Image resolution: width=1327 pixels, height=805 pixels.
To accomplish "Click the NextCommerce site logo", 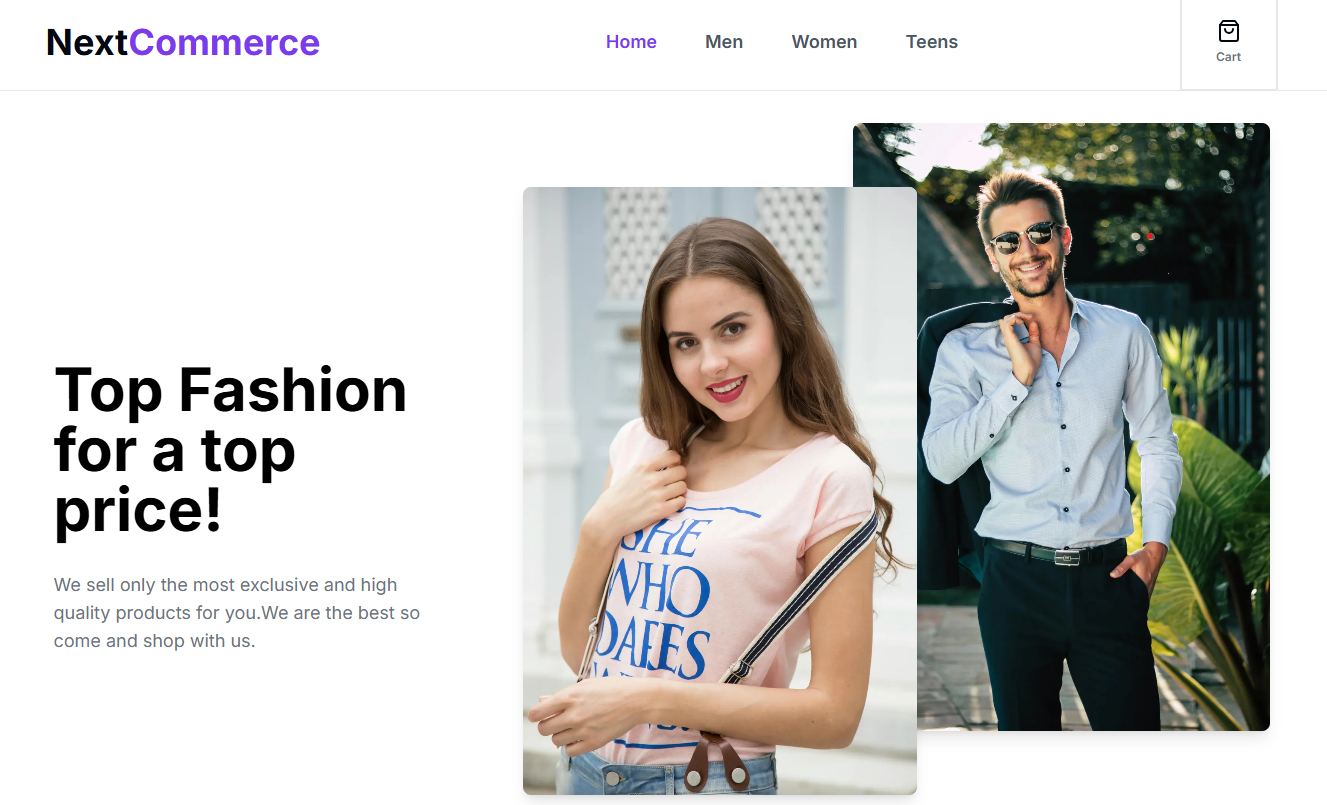I will click(x=183, y=43).
